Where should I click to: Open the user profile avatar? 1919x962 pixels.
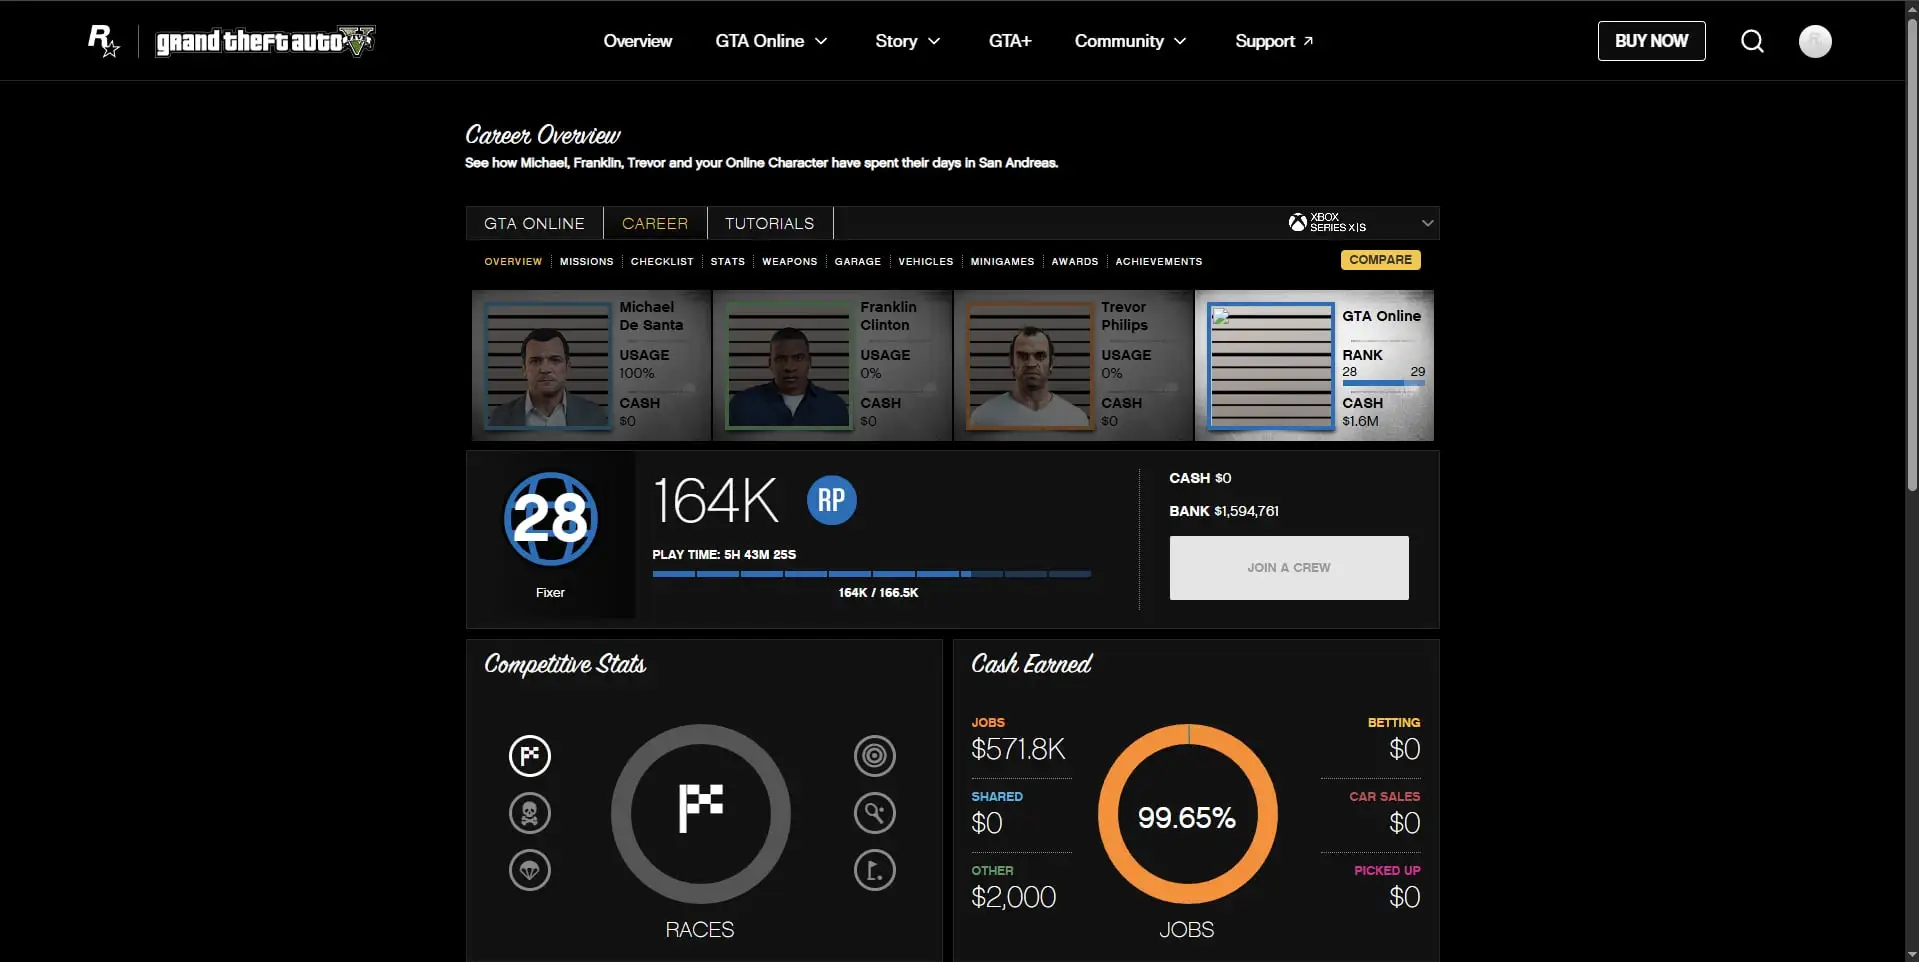click(x=1814, y=41)
